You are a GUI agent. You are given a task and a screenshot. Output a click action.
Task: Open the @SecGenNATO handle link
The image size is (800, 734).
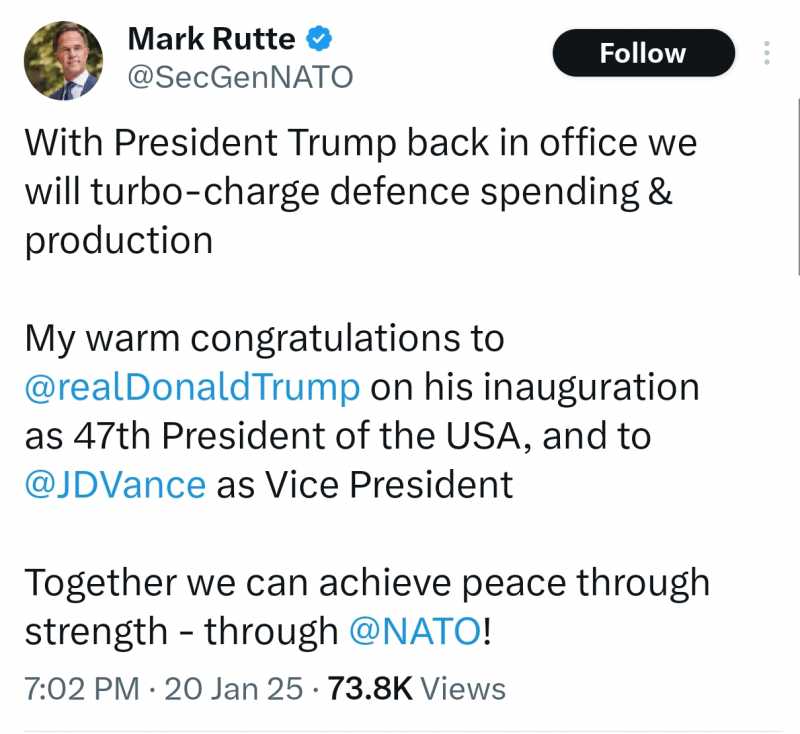pyautogui.click(x=240, y=77)
